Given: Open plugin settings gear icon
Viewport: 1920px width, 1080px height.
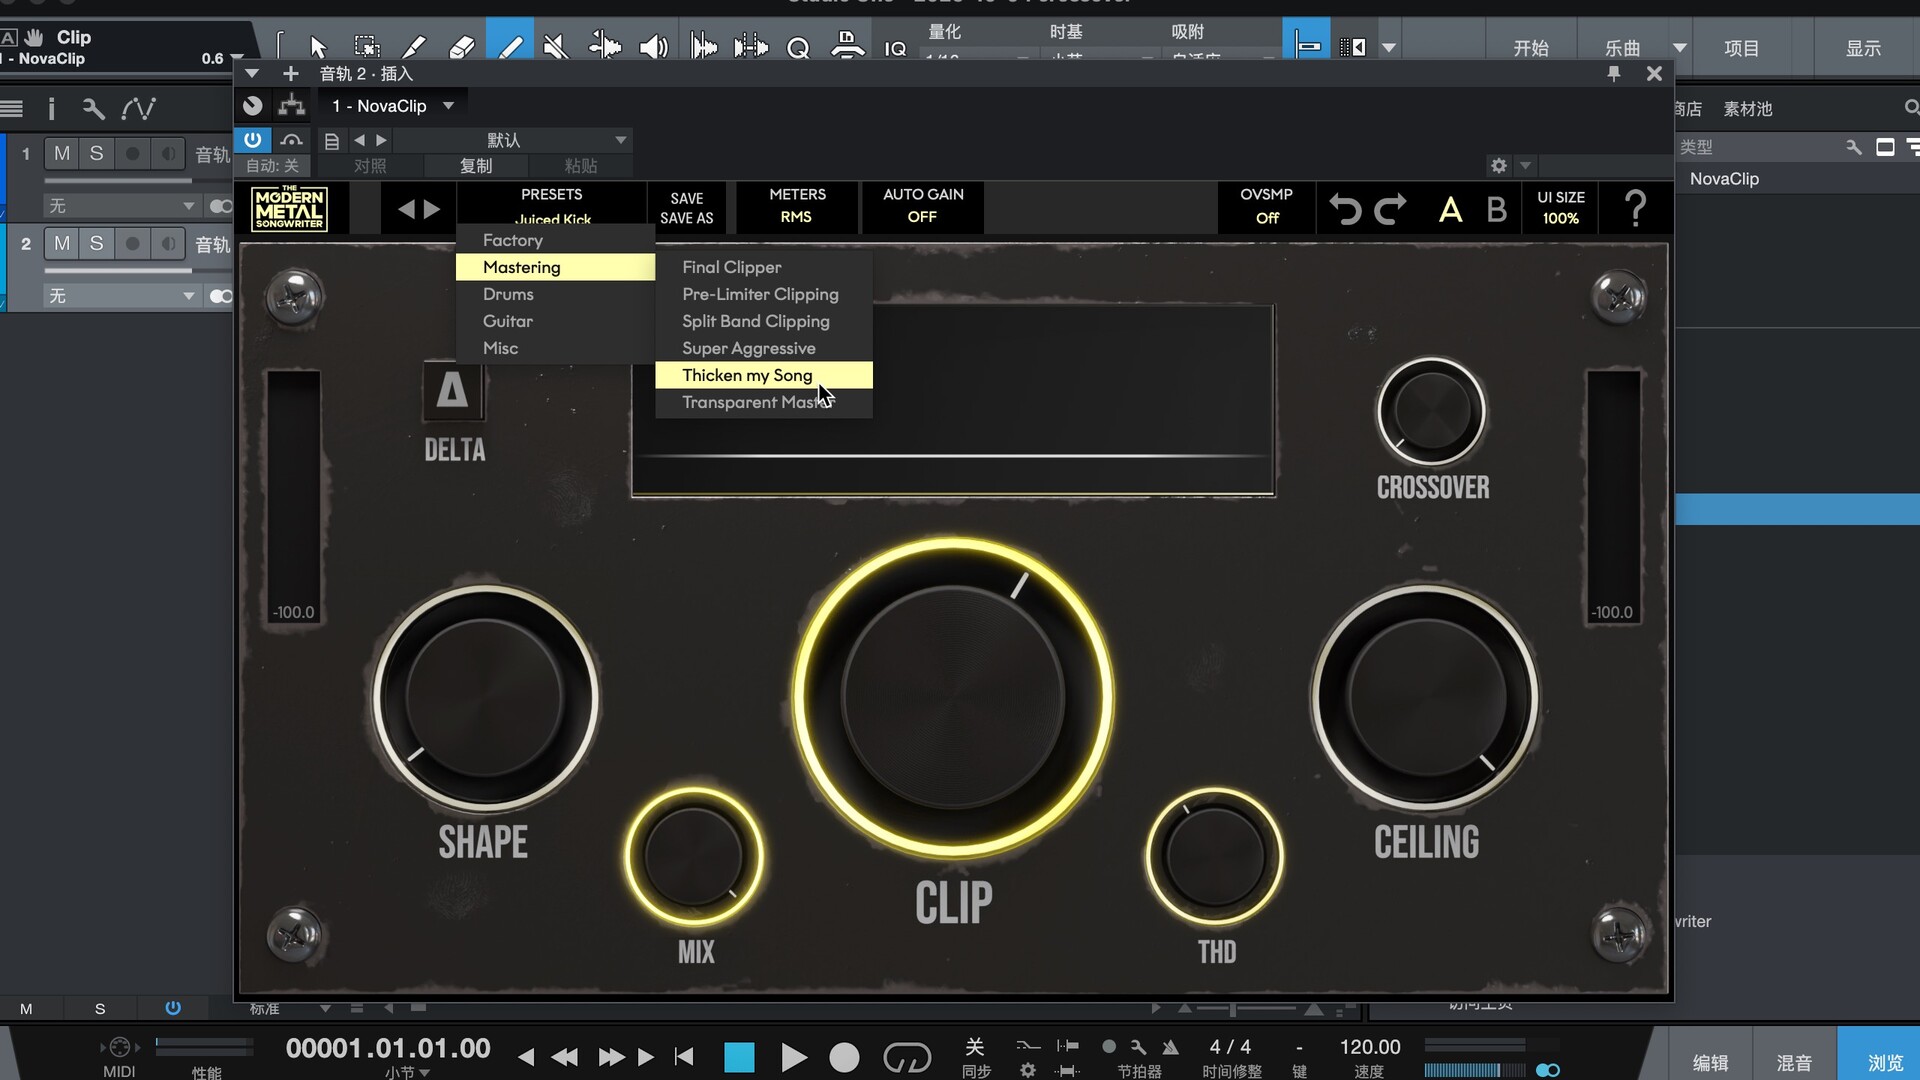Looking at the screenshot, I should click(1498, 166).
